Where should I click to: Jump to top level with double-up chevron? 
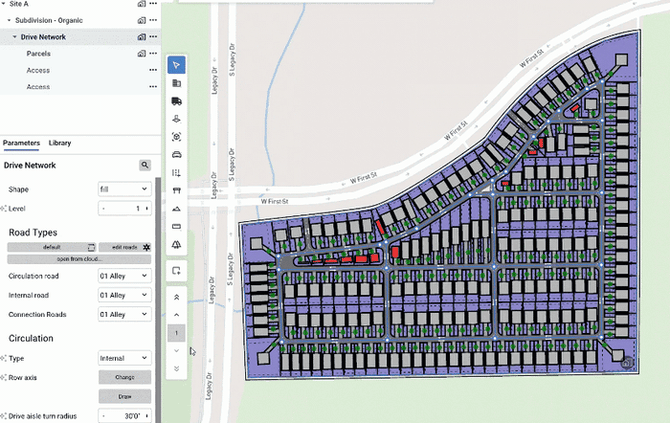click(176, 297)
